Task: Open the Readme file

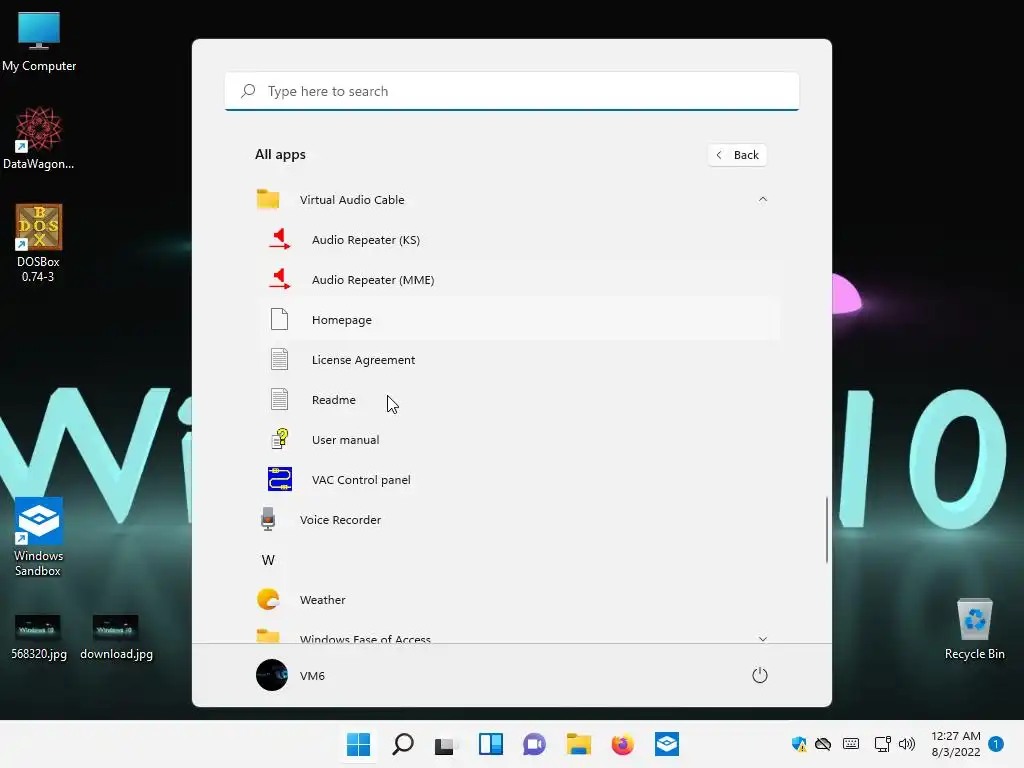Action: [519, 400]
